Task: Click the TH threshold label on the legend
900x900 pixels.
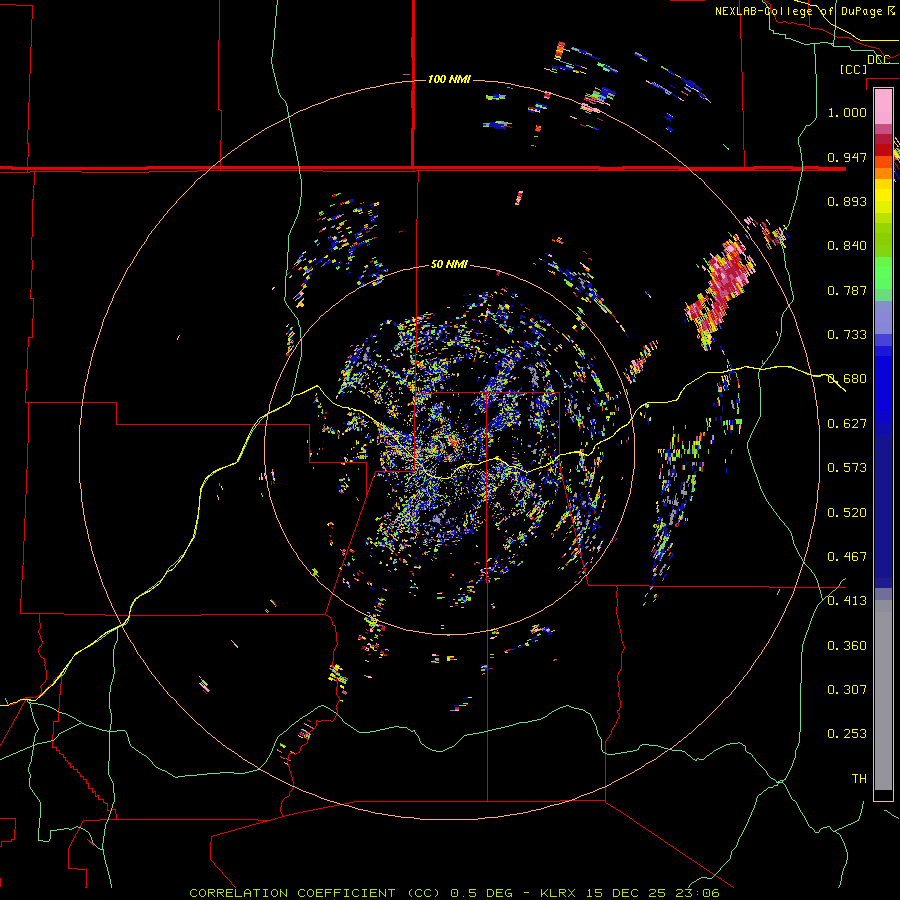Action: (x=859, y=779)
